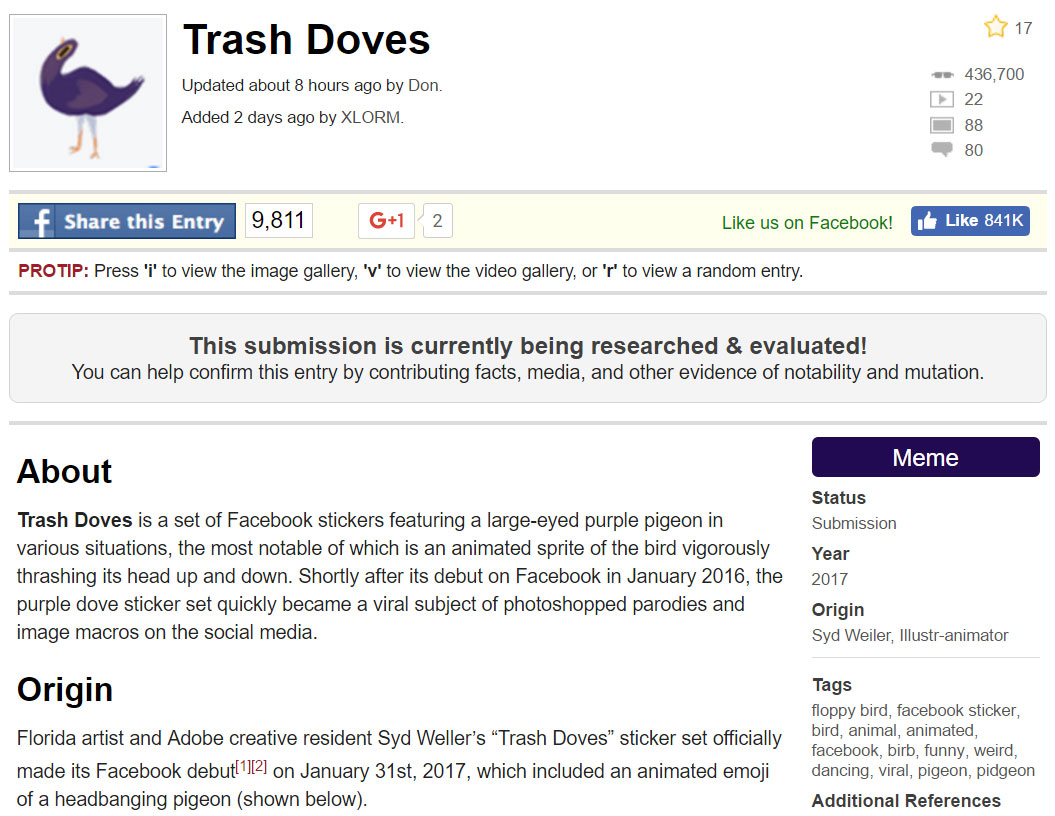
Task: Open the Trash Doves pigeon thumbnail
Action: pyautogui.click(x=88, y=93)
